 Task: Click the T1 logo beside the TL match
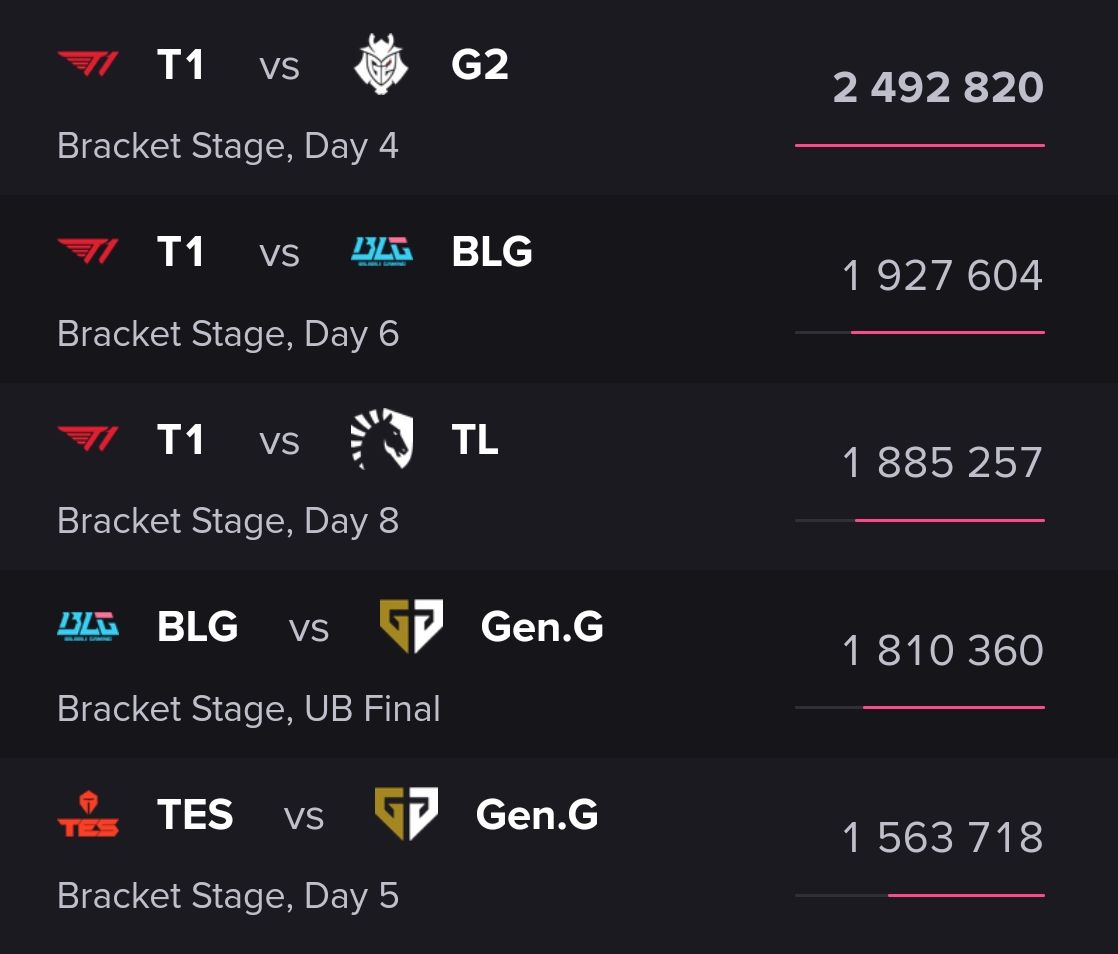pyautogui.click(x=88, y=440)
